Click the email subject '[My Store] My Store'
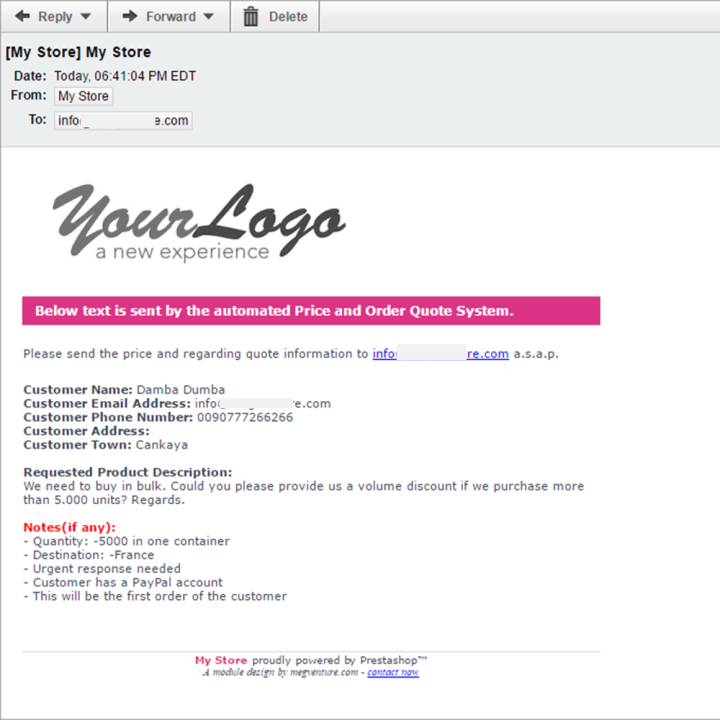The height and width of the screenshot is (720, 720). coord(78,52)
